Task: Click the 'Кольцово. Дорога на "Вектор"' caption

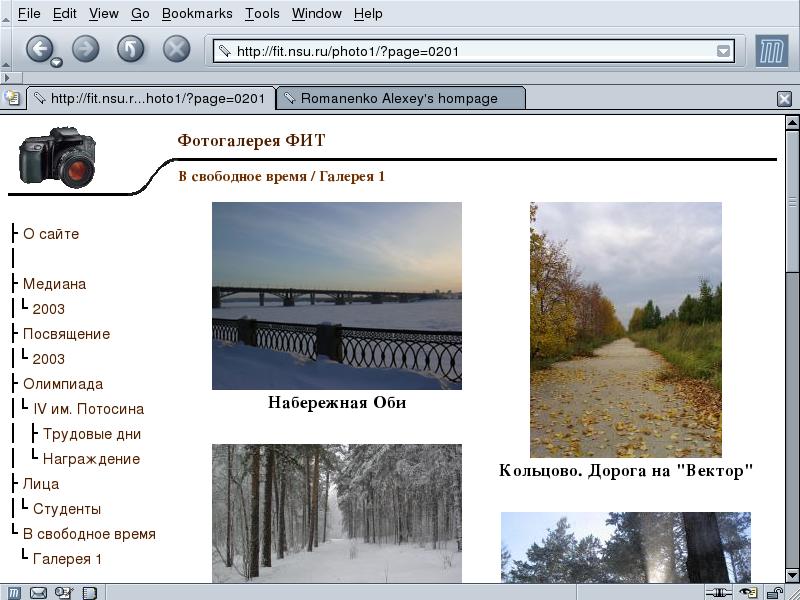Action: point(626,470)
